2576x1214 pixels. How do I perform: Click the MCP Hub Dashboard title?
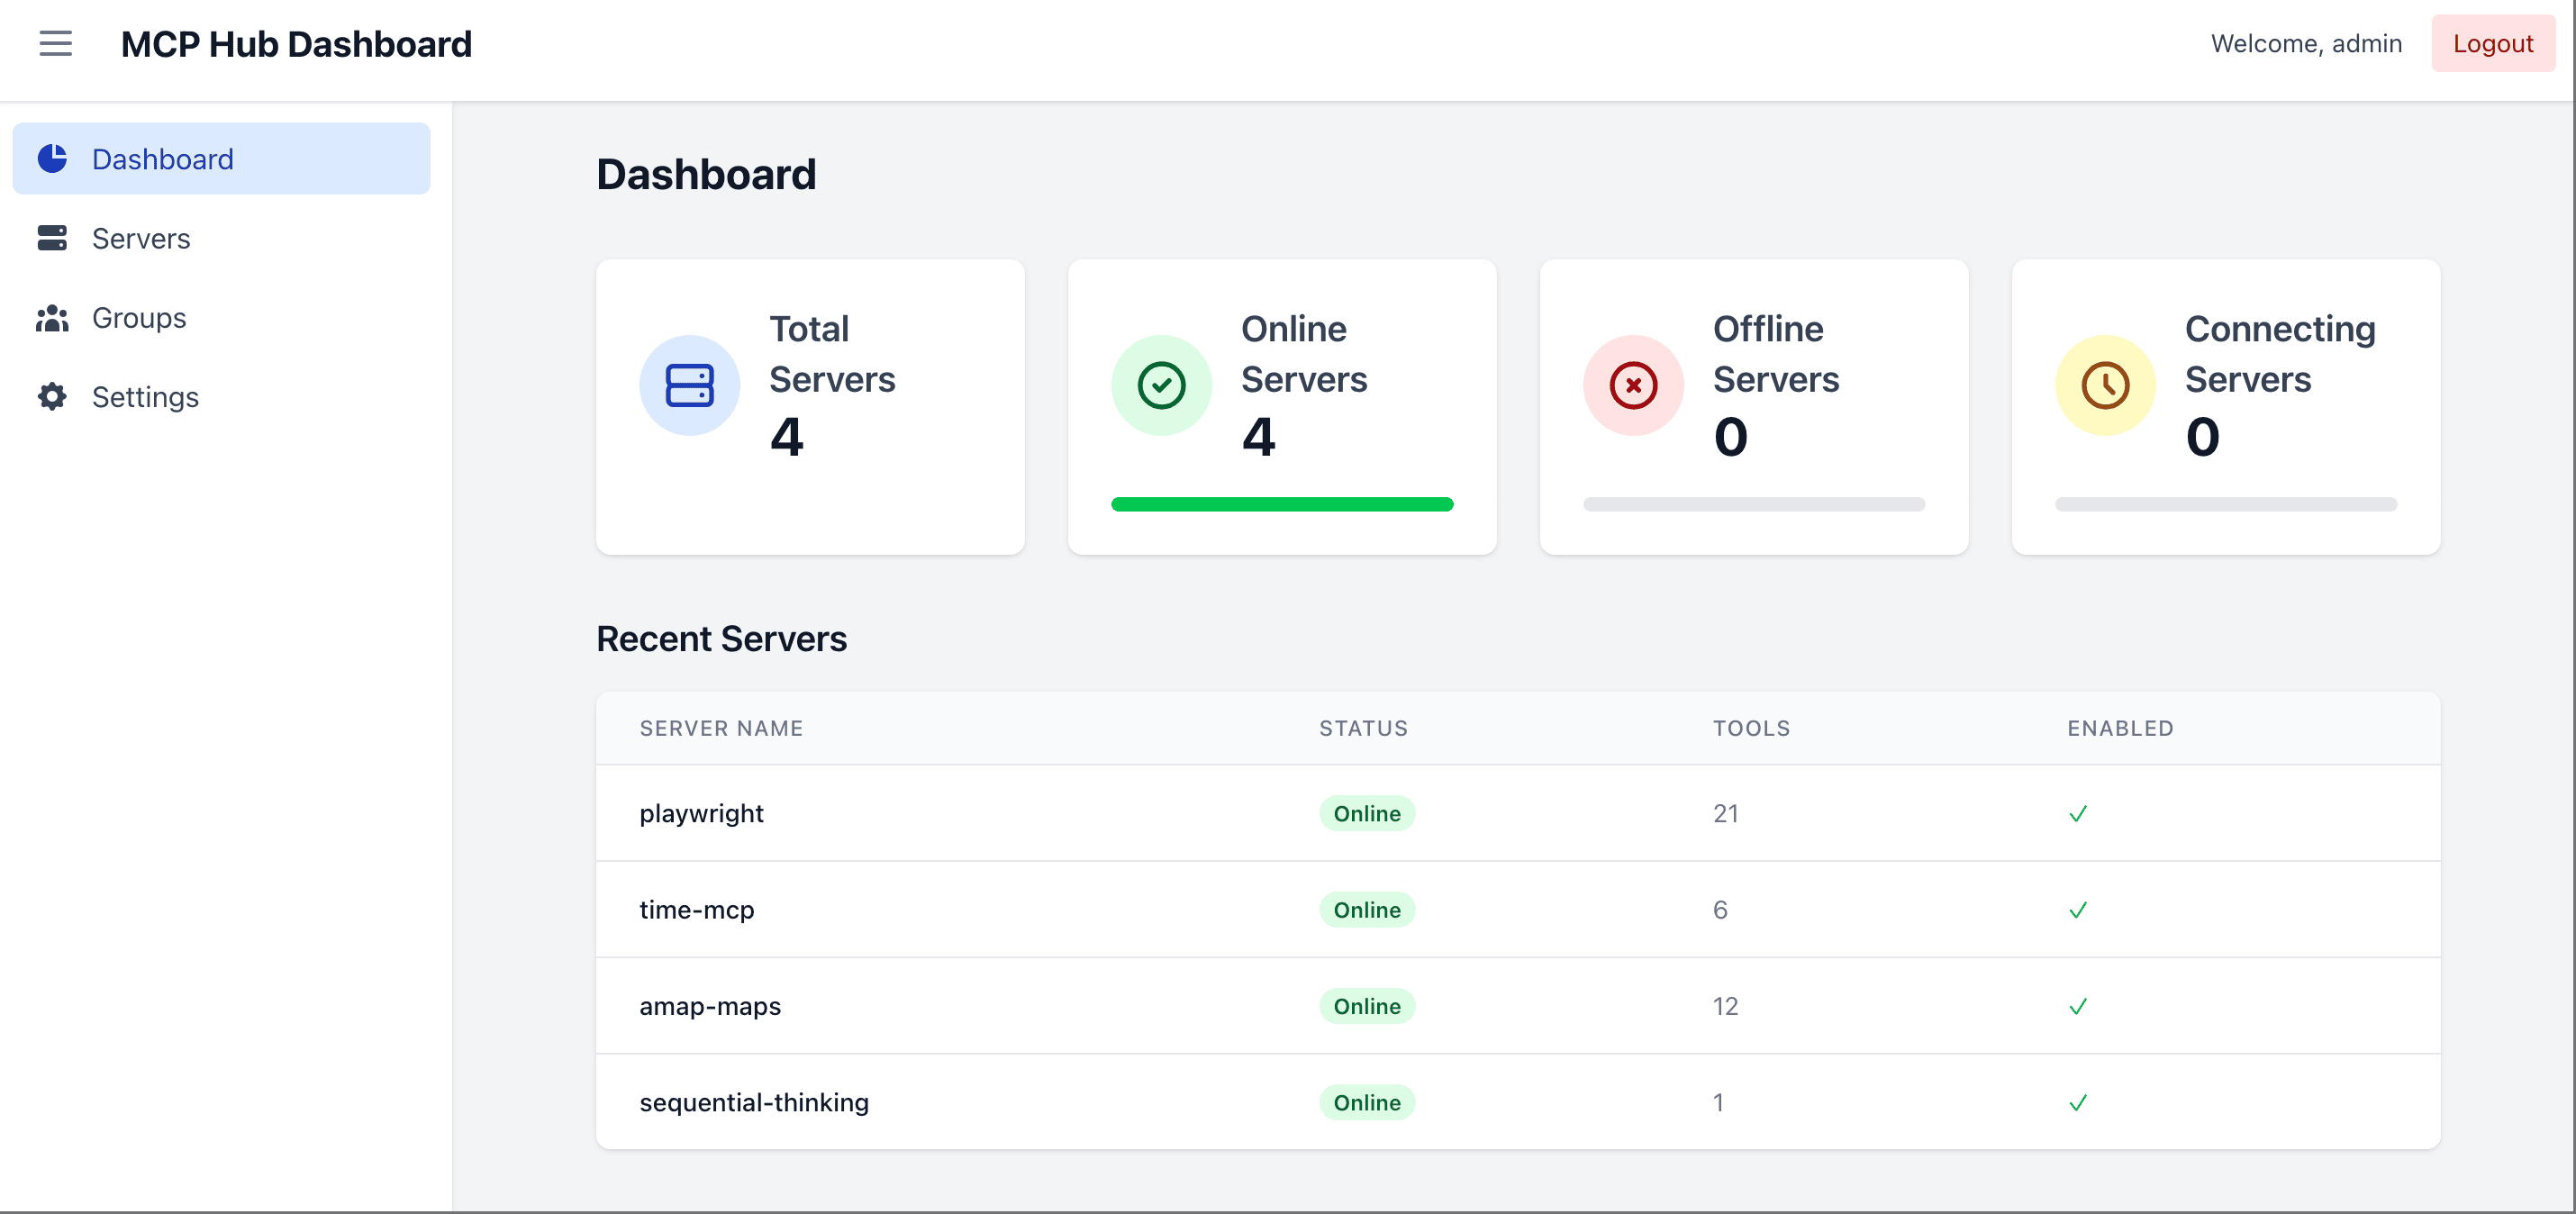click(296, 43)
